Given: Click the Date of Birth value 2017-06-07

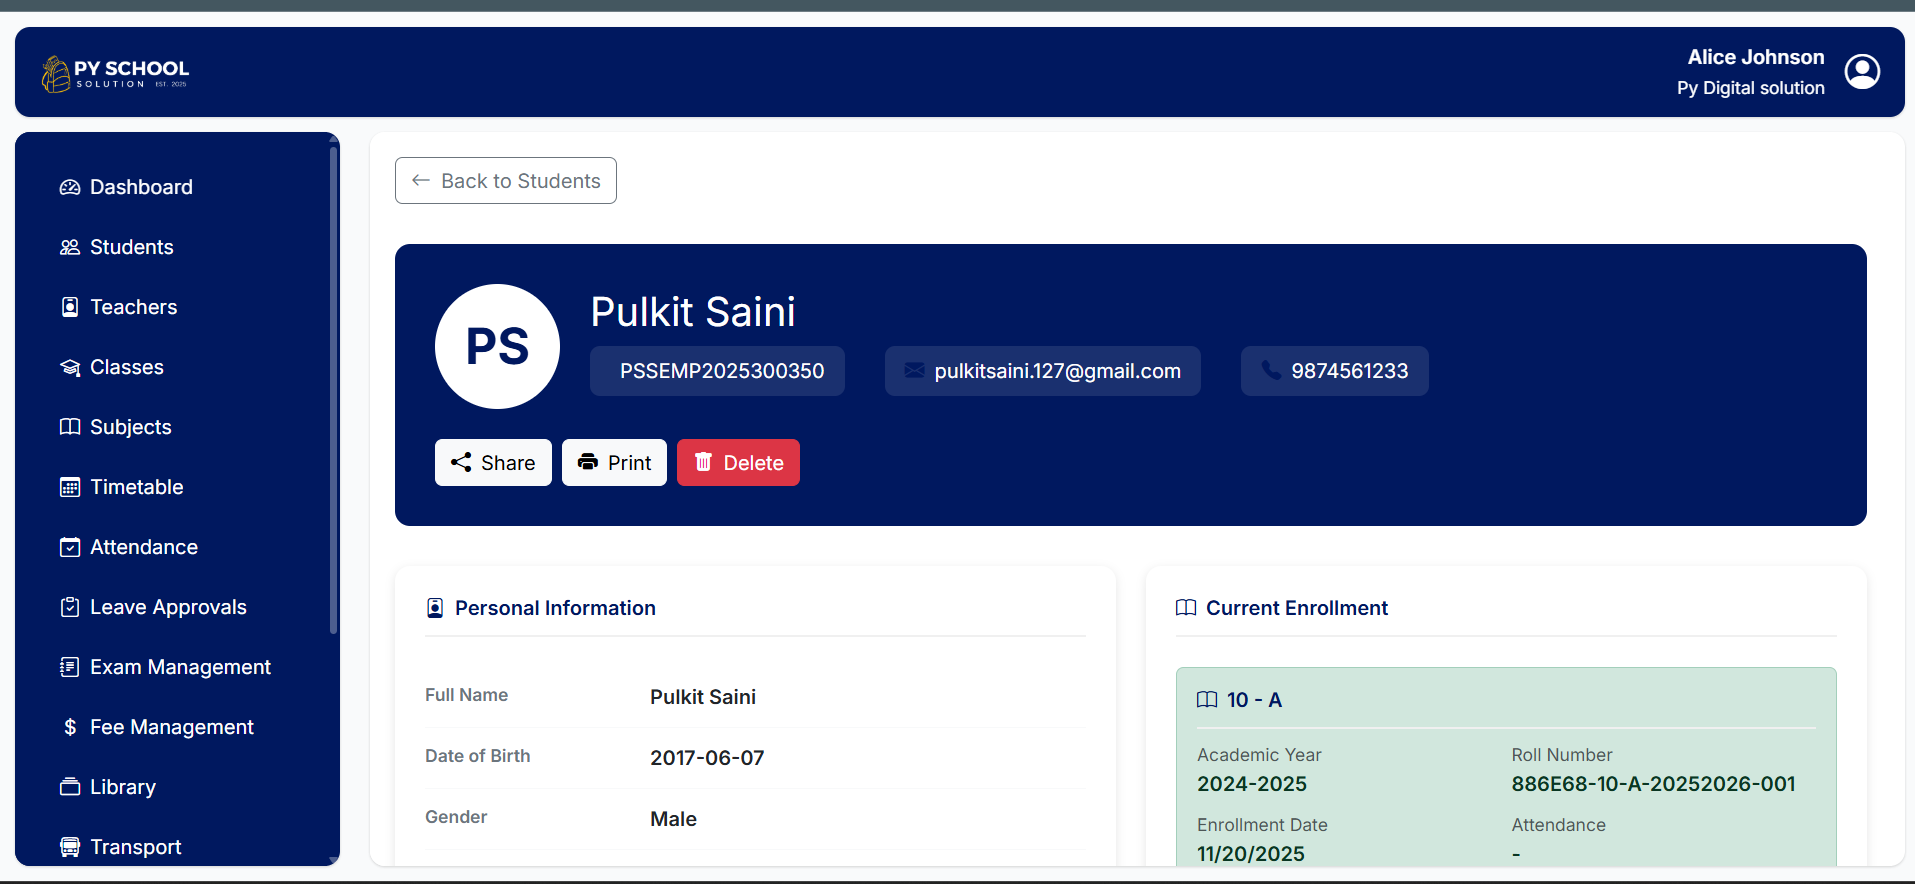Looking at the screenshot, I should tap(707, 758).
